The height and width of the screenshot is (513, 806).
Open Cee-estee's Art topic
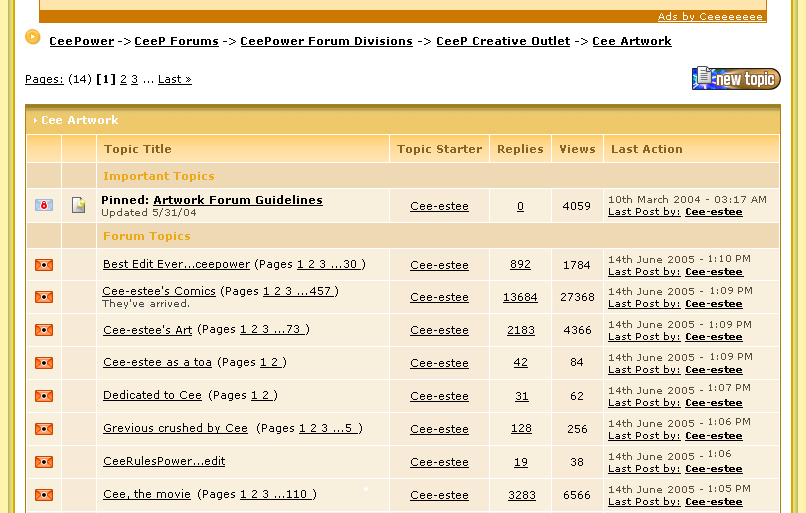click(148, 329)
